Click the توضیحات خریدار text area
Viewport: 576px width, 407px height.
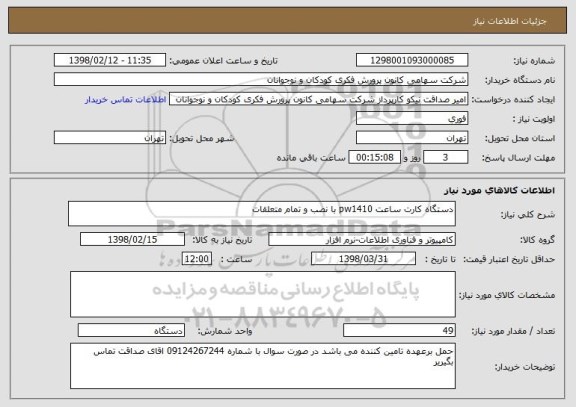coord(263,366)
